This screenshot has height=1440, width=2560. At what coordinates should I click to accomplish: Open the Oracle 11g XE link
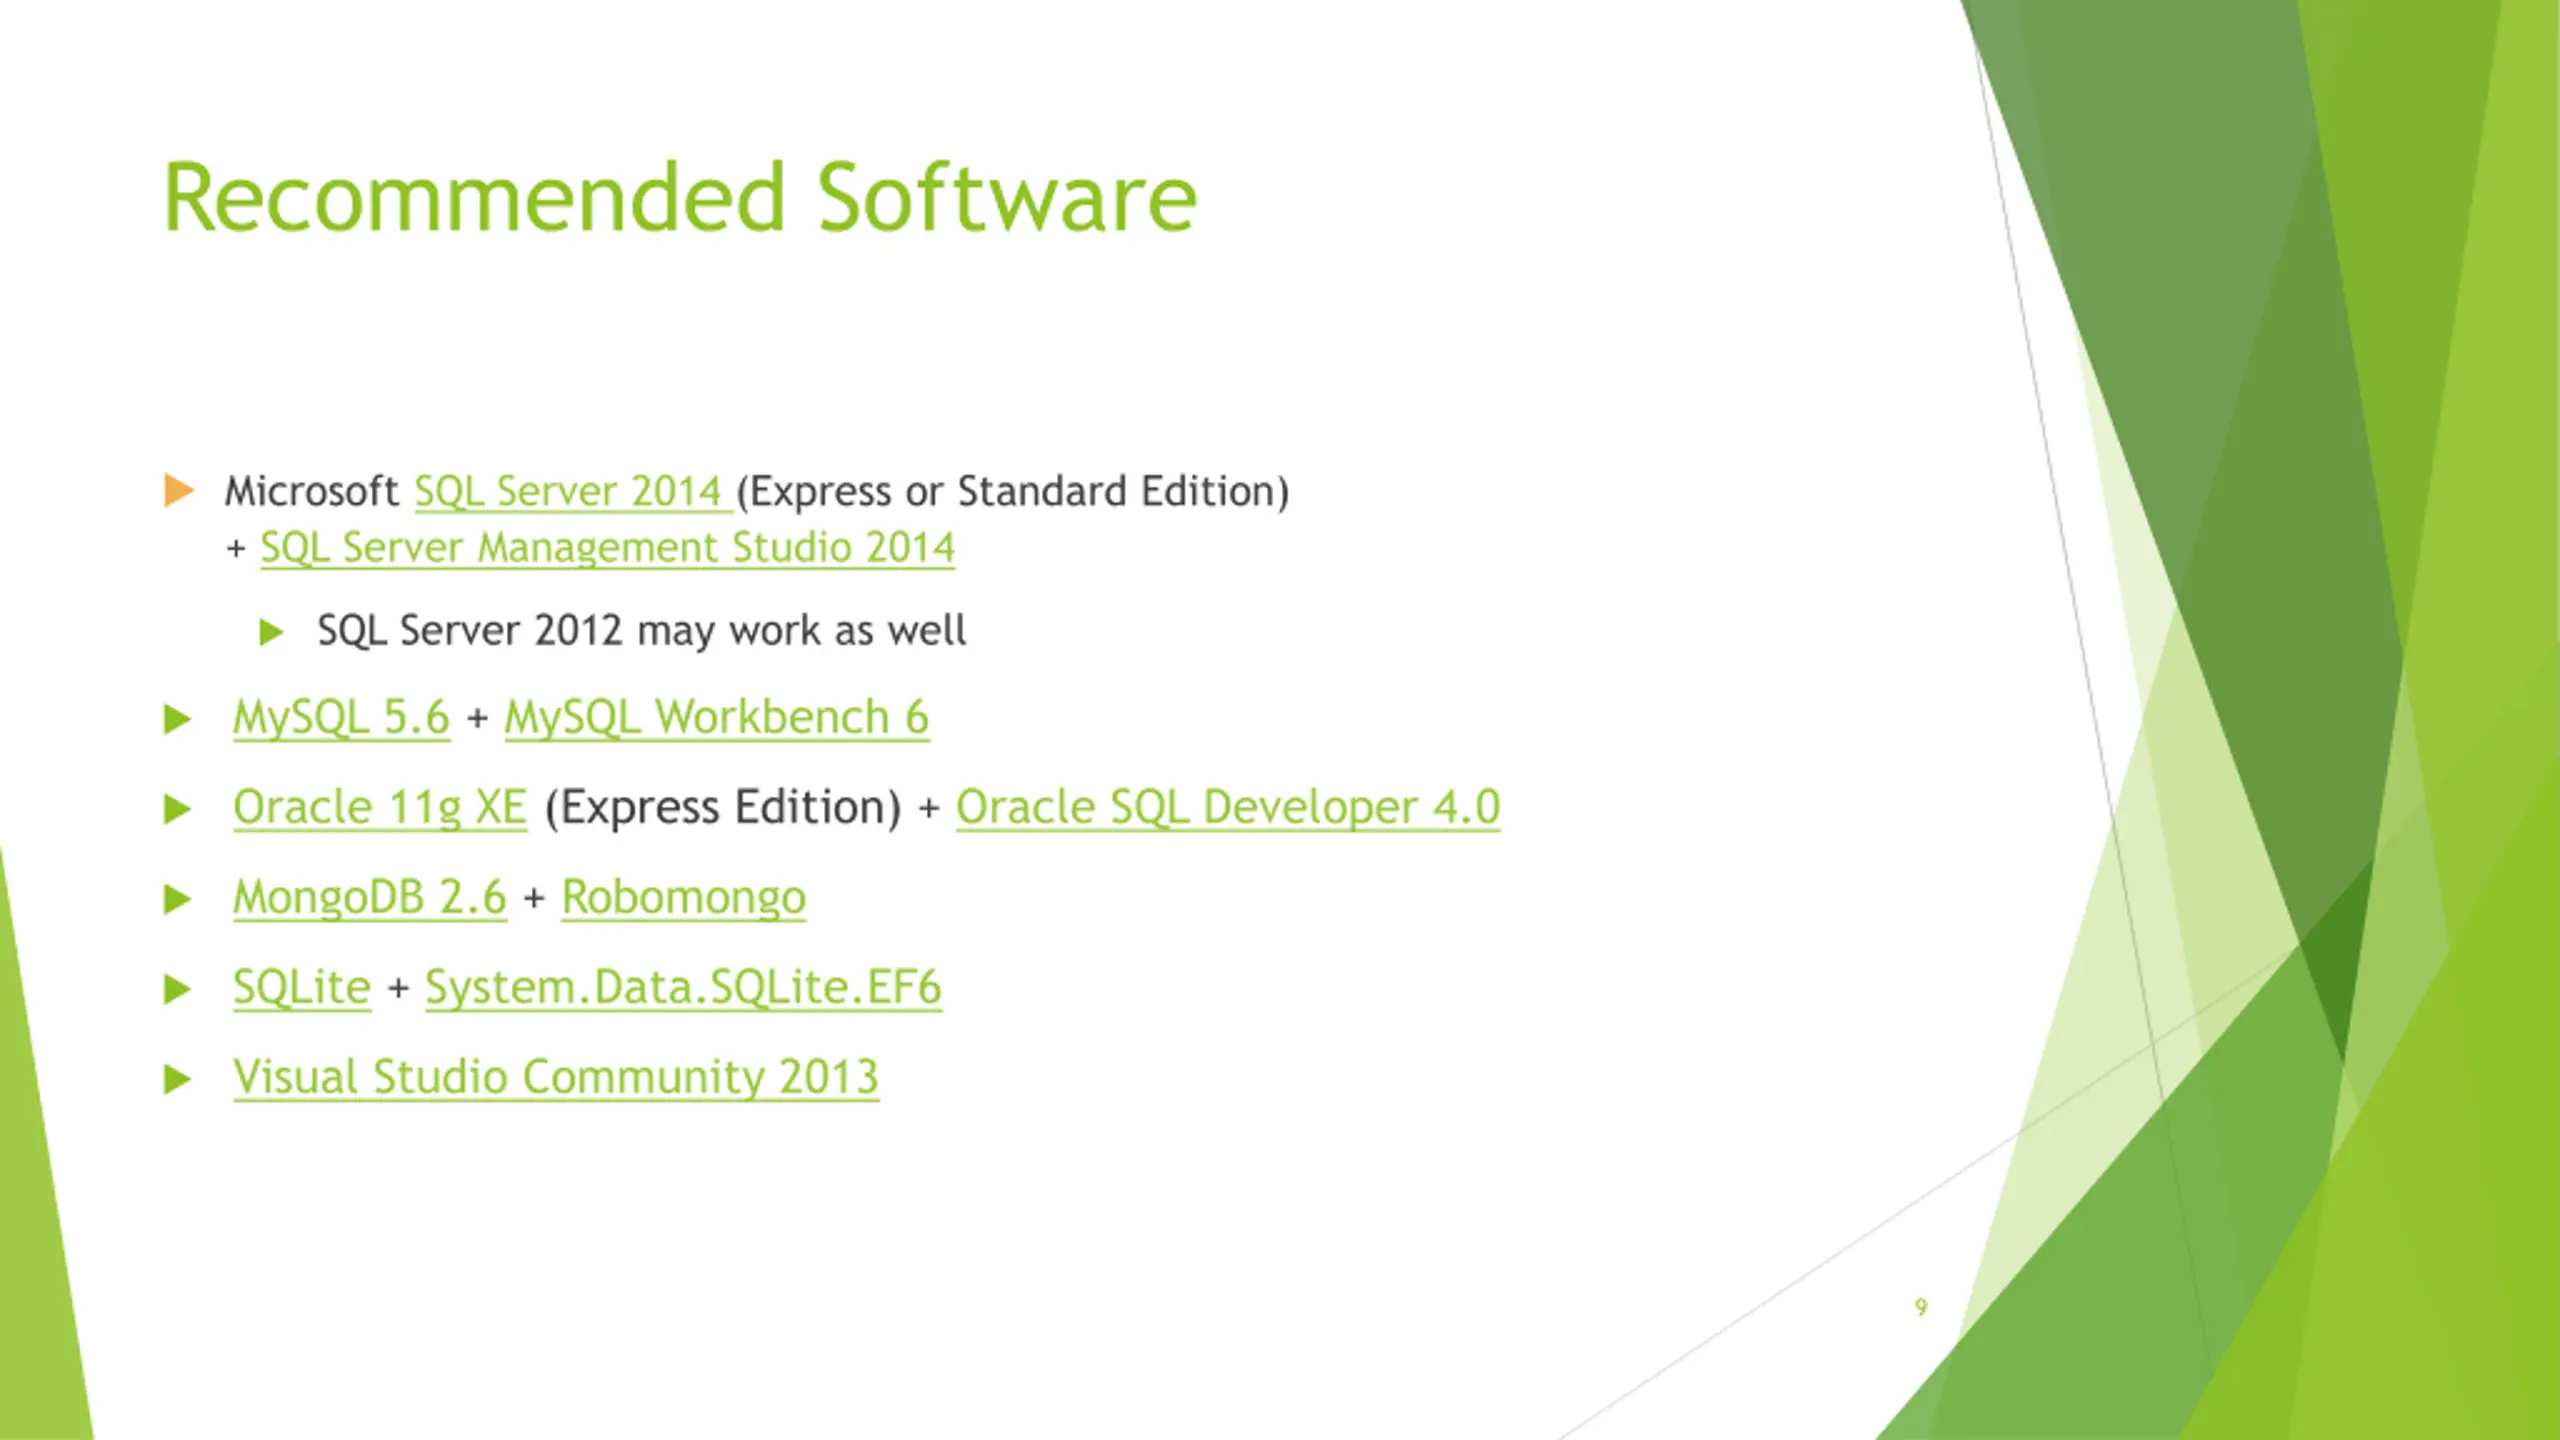click(x=379, y=807)
